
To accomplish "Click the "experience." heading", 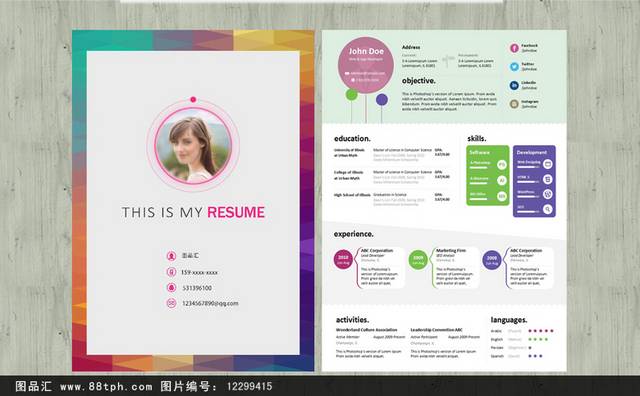I will [x=353, y=234].
